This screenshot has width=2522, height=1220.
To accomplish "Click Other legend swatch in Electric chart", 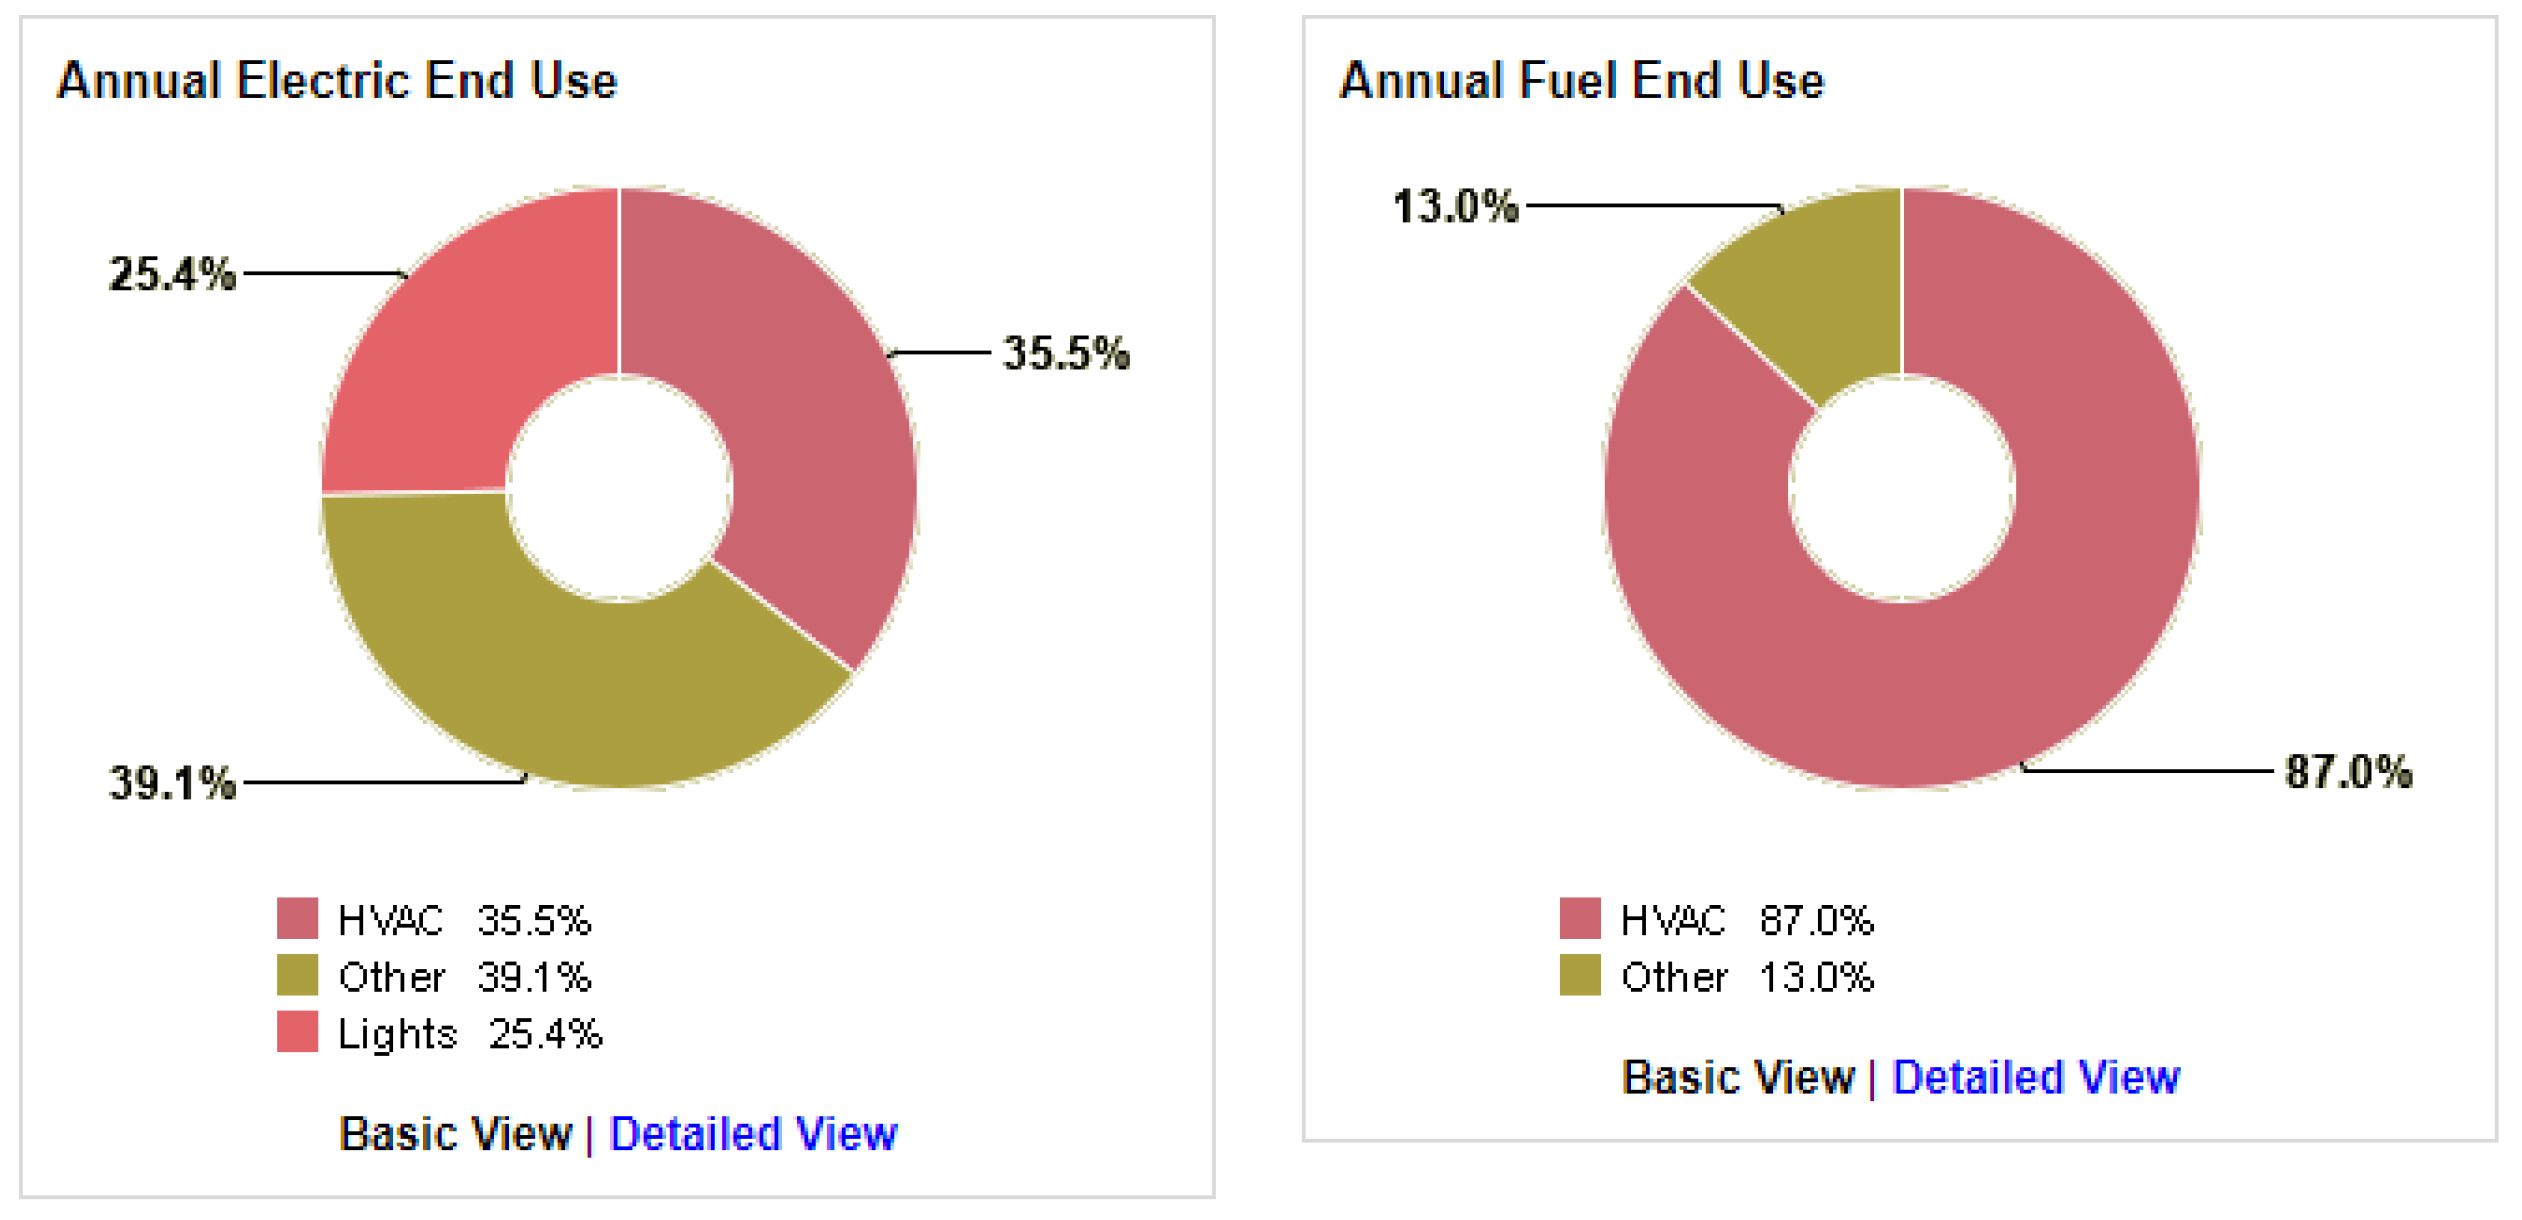I will point(297,976).
